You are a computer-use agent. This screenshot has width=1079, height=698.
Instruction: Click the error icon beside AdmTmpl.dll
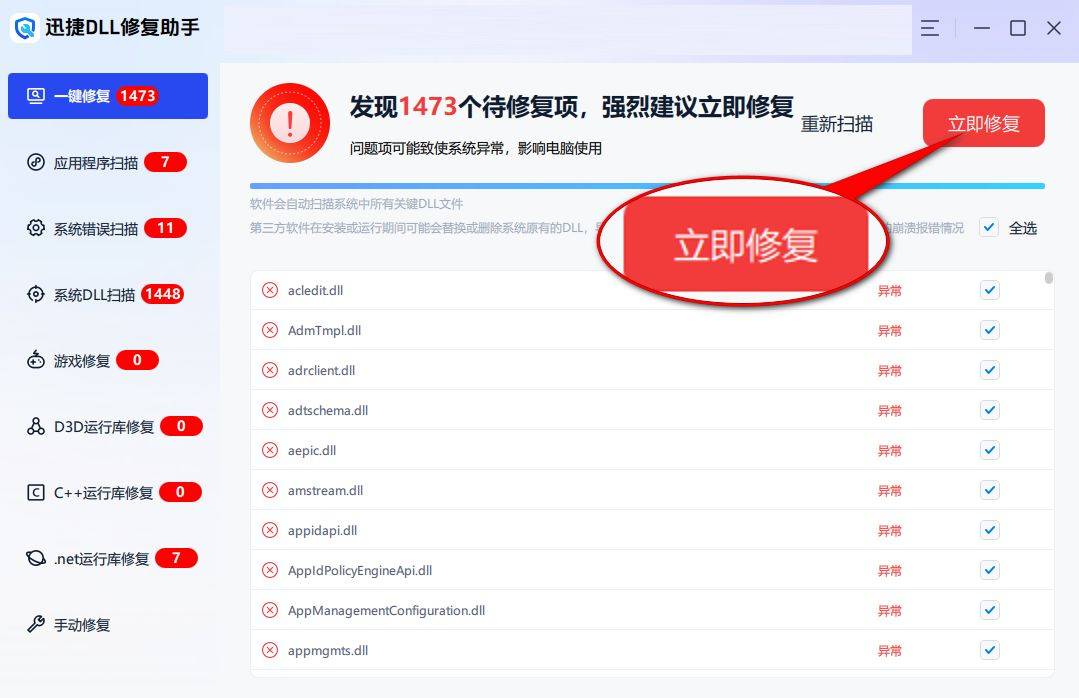click(x=270, y=330)
